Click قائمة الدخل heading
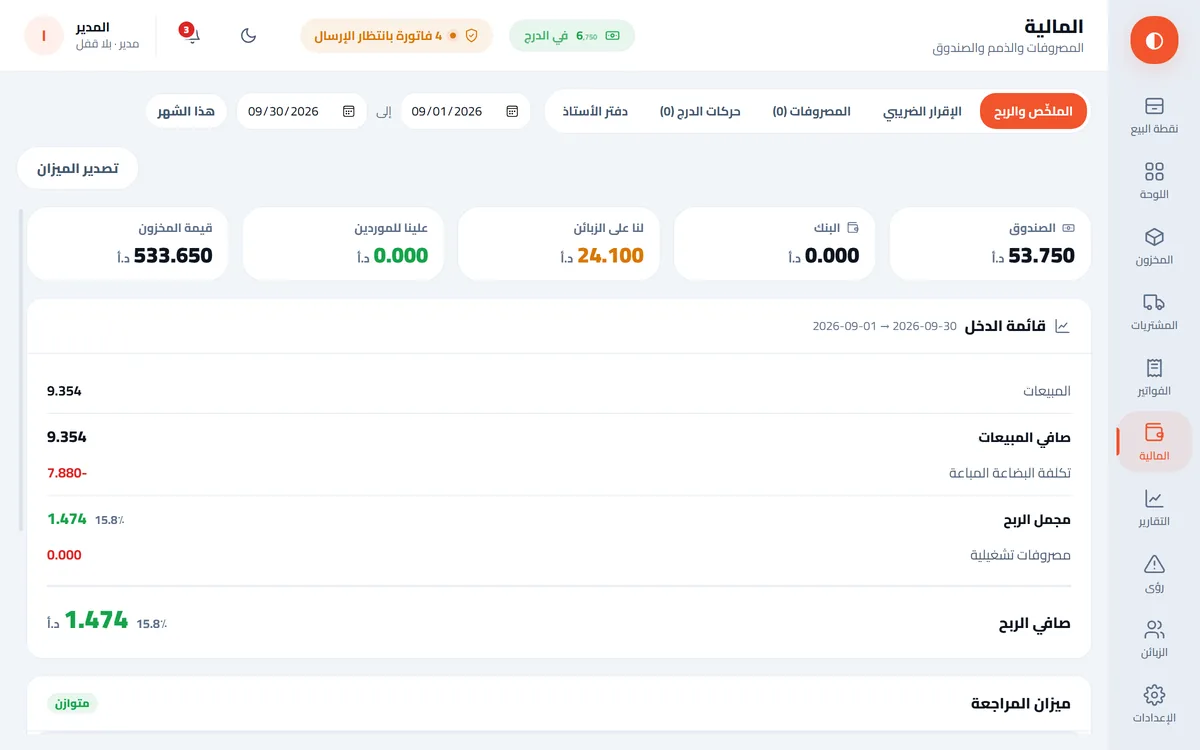1200x750 pixels. point(1005,326)
